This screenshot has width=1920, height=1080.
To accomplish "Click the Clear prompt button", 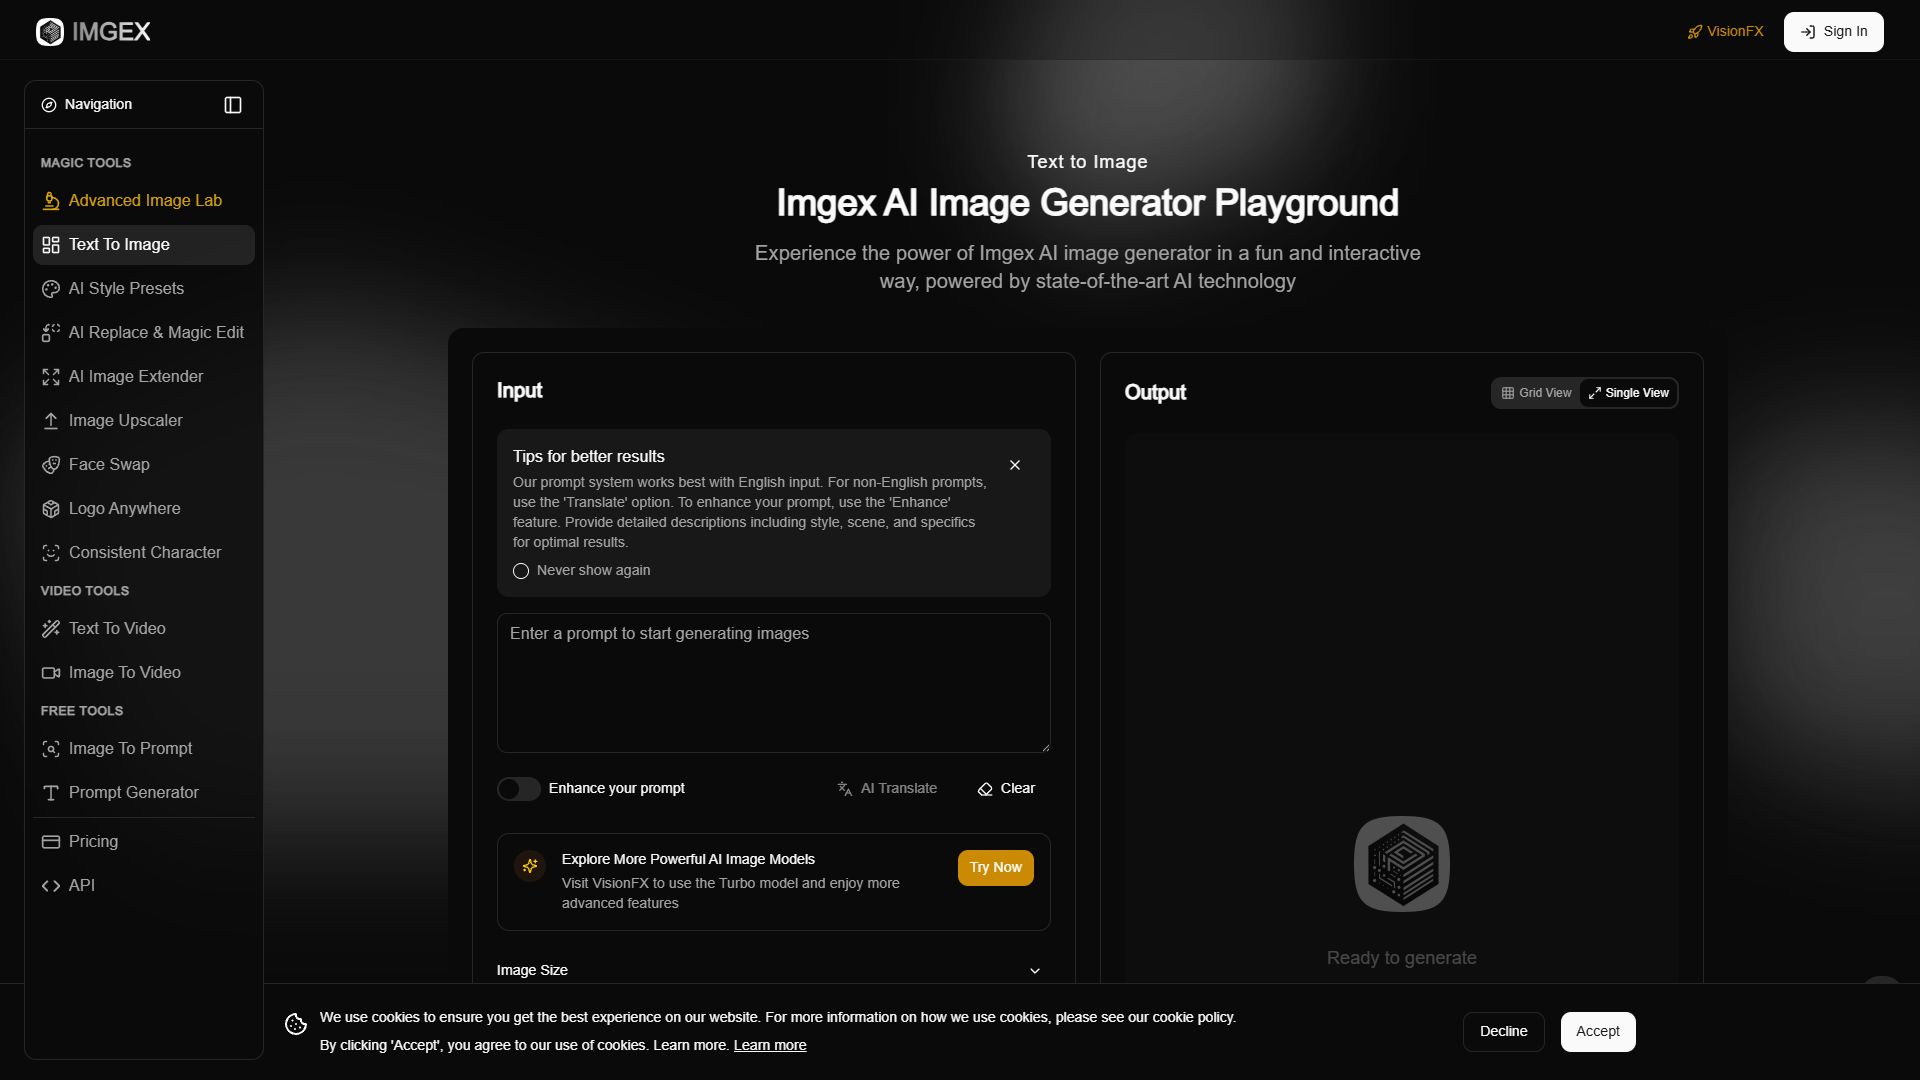I will tap(1006, 789).
